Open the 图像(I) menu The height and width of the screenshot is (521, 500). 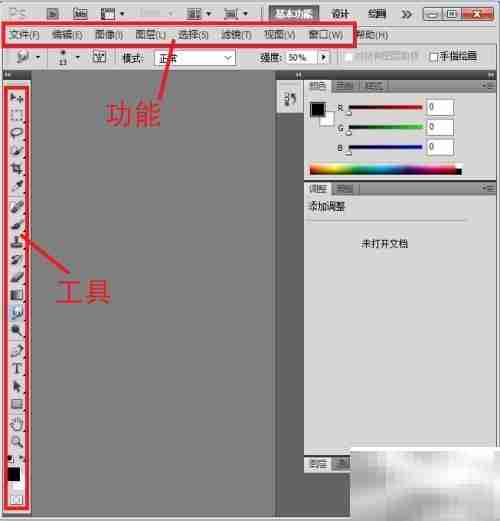click(109, 34)
